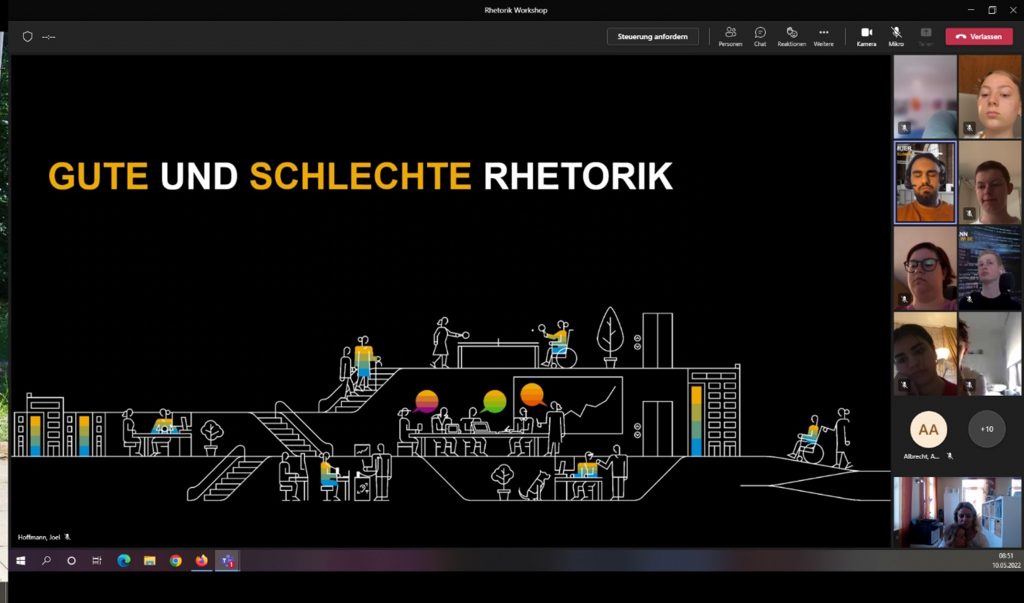
Task: Open the meeting Chat panel
Action: tap(760, 36)
